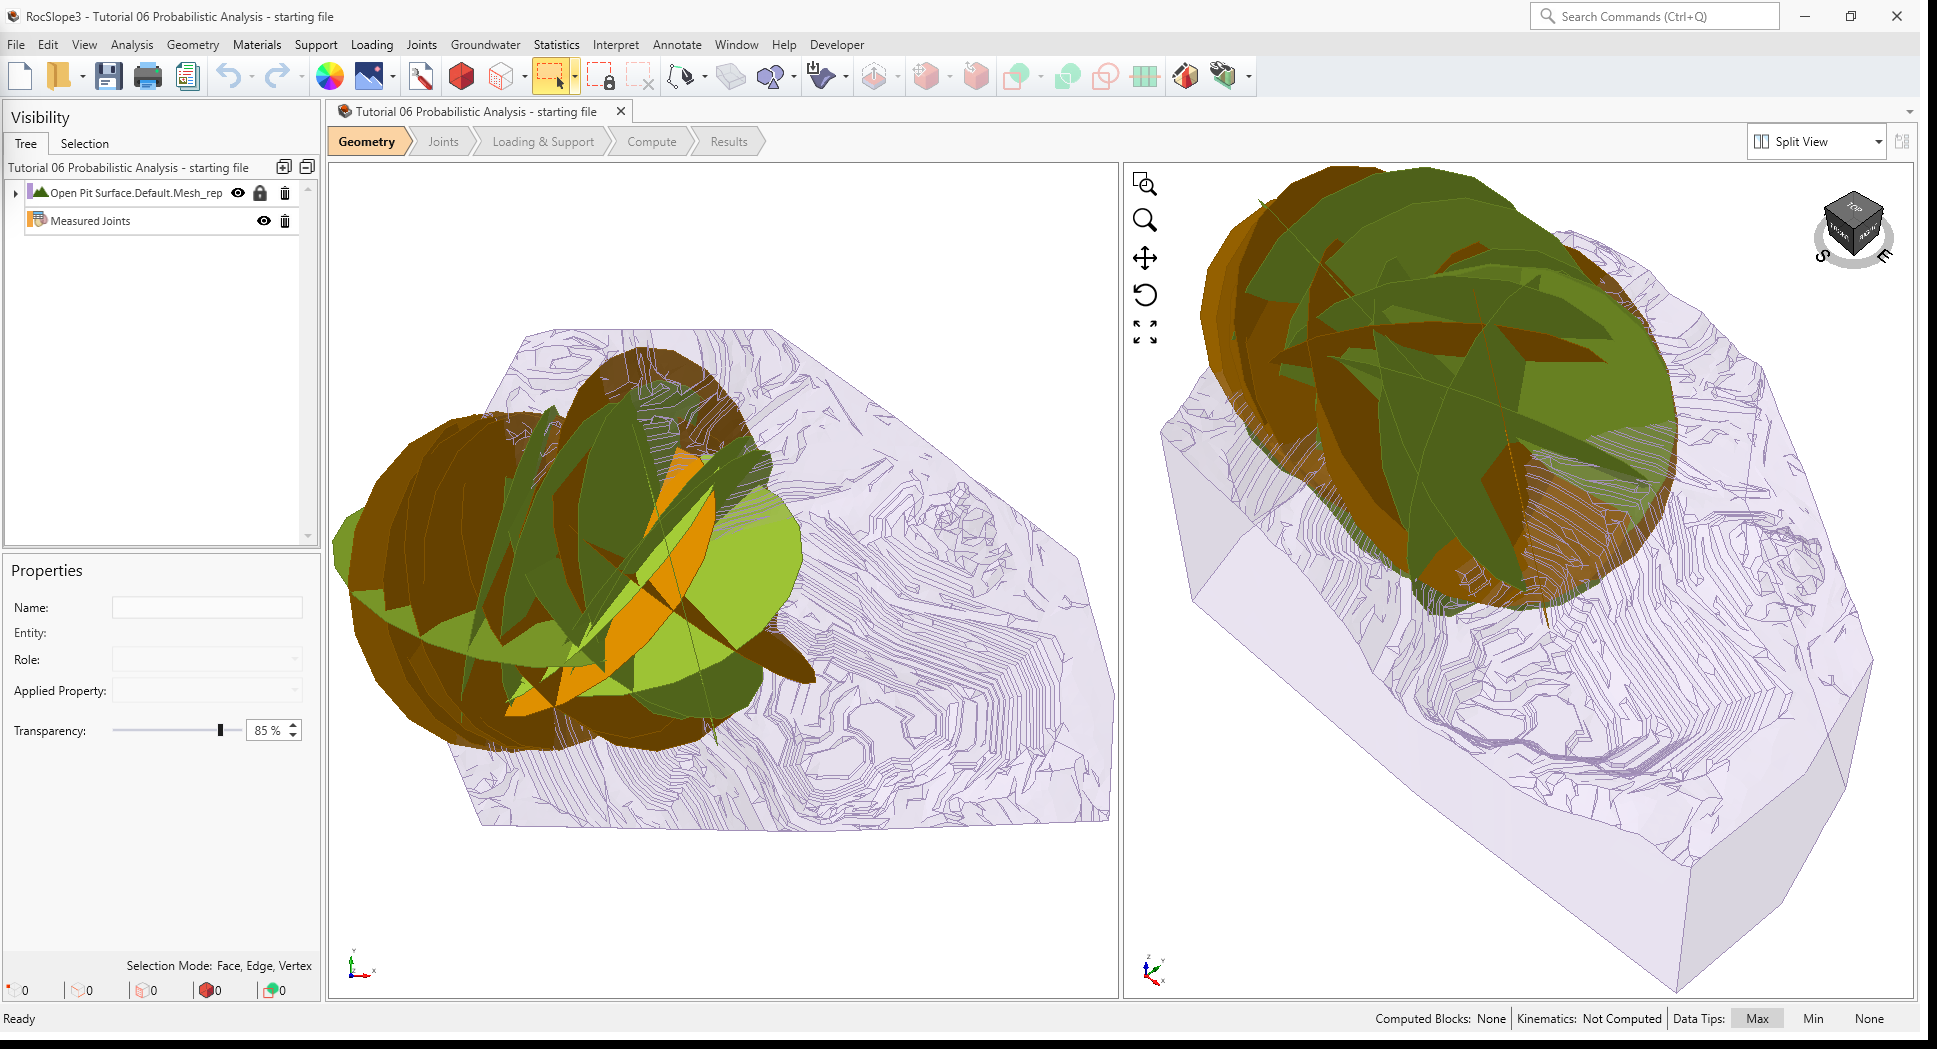Screen dimensions: 1937x1049
Task: Click the extrude upward arrow icon
Action: coord(874,76)
